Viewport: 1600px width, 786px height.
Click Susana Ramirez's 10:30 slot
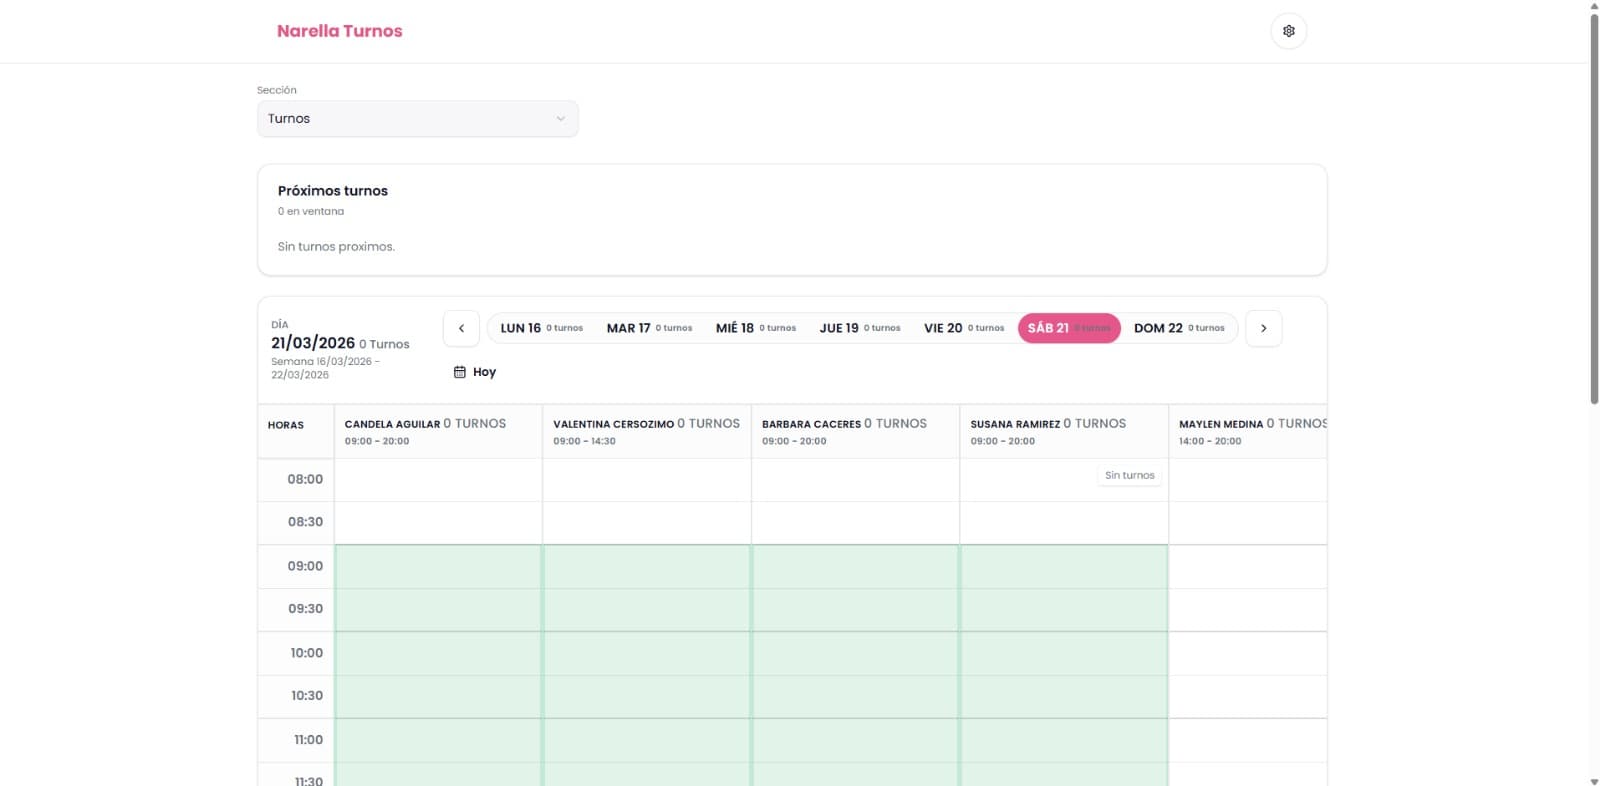tap(1064, 696)
